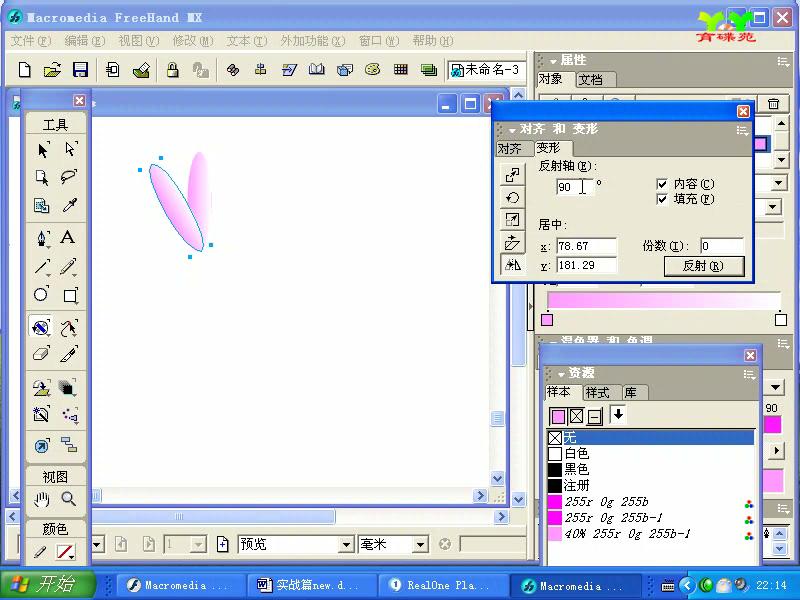The image size is (800, 600).
Task: Click the pink left gradient color stop
Action: [547, 319]
